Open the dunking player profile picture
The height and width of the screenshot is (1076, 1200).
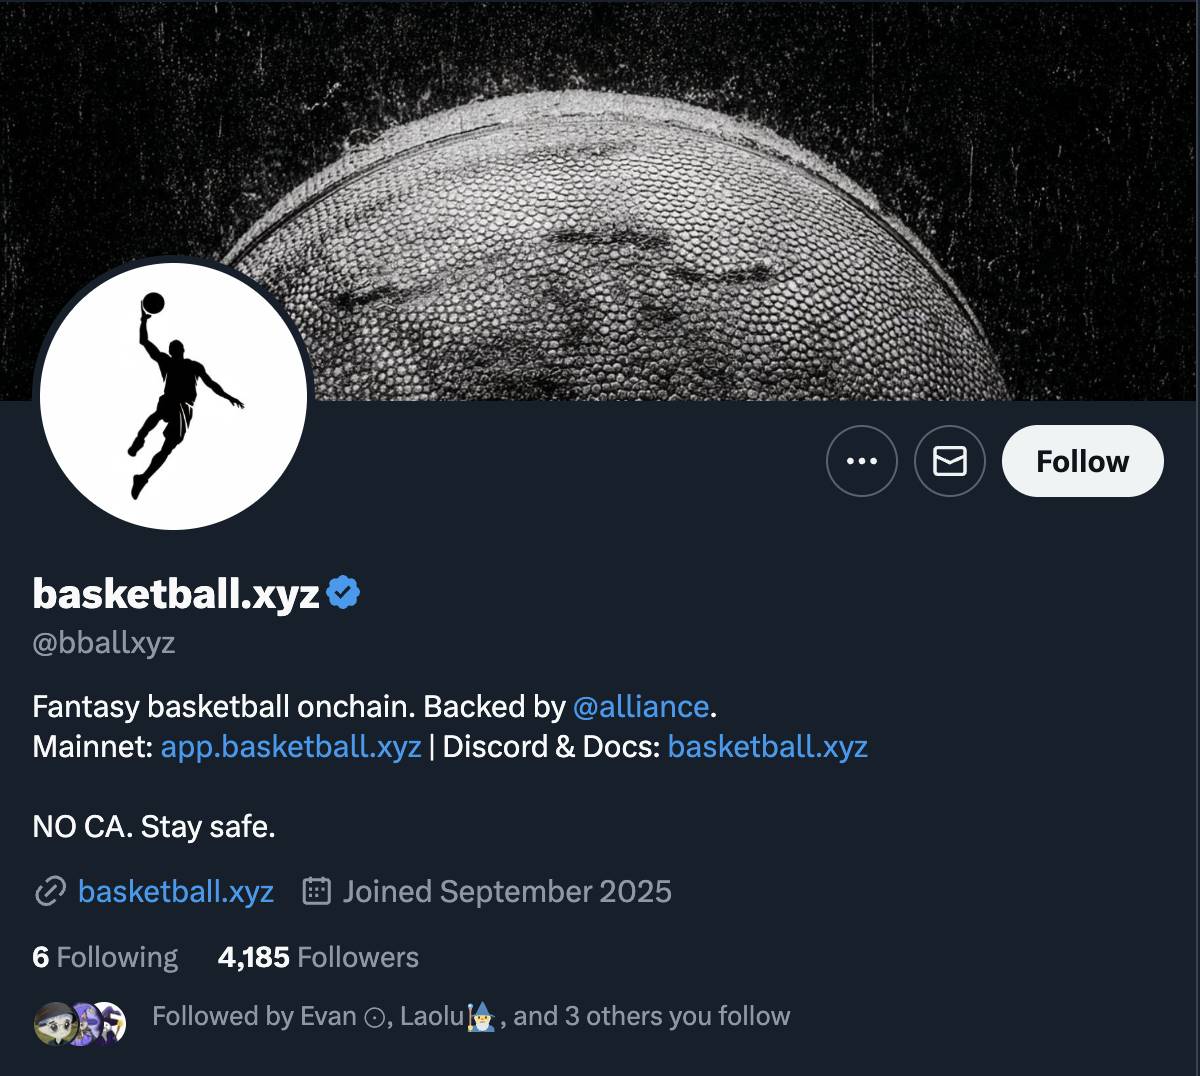(173, 397)
